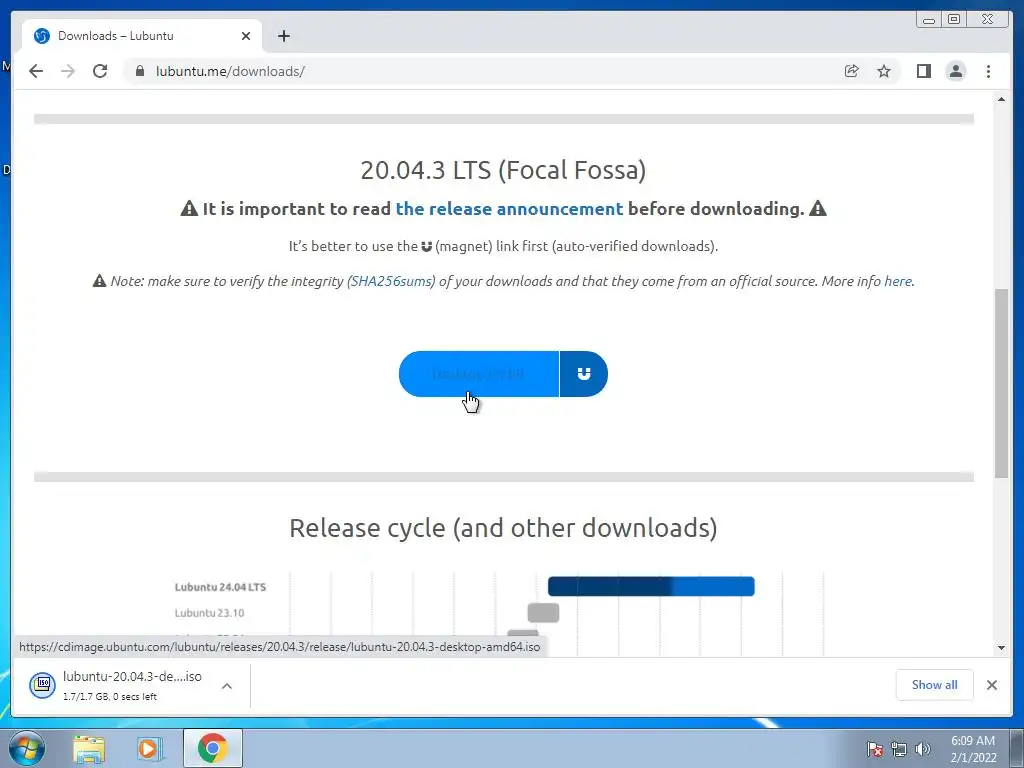Select the Downloads – Lubuntu tab
The image size is (1024, 768).
(142, 36)
